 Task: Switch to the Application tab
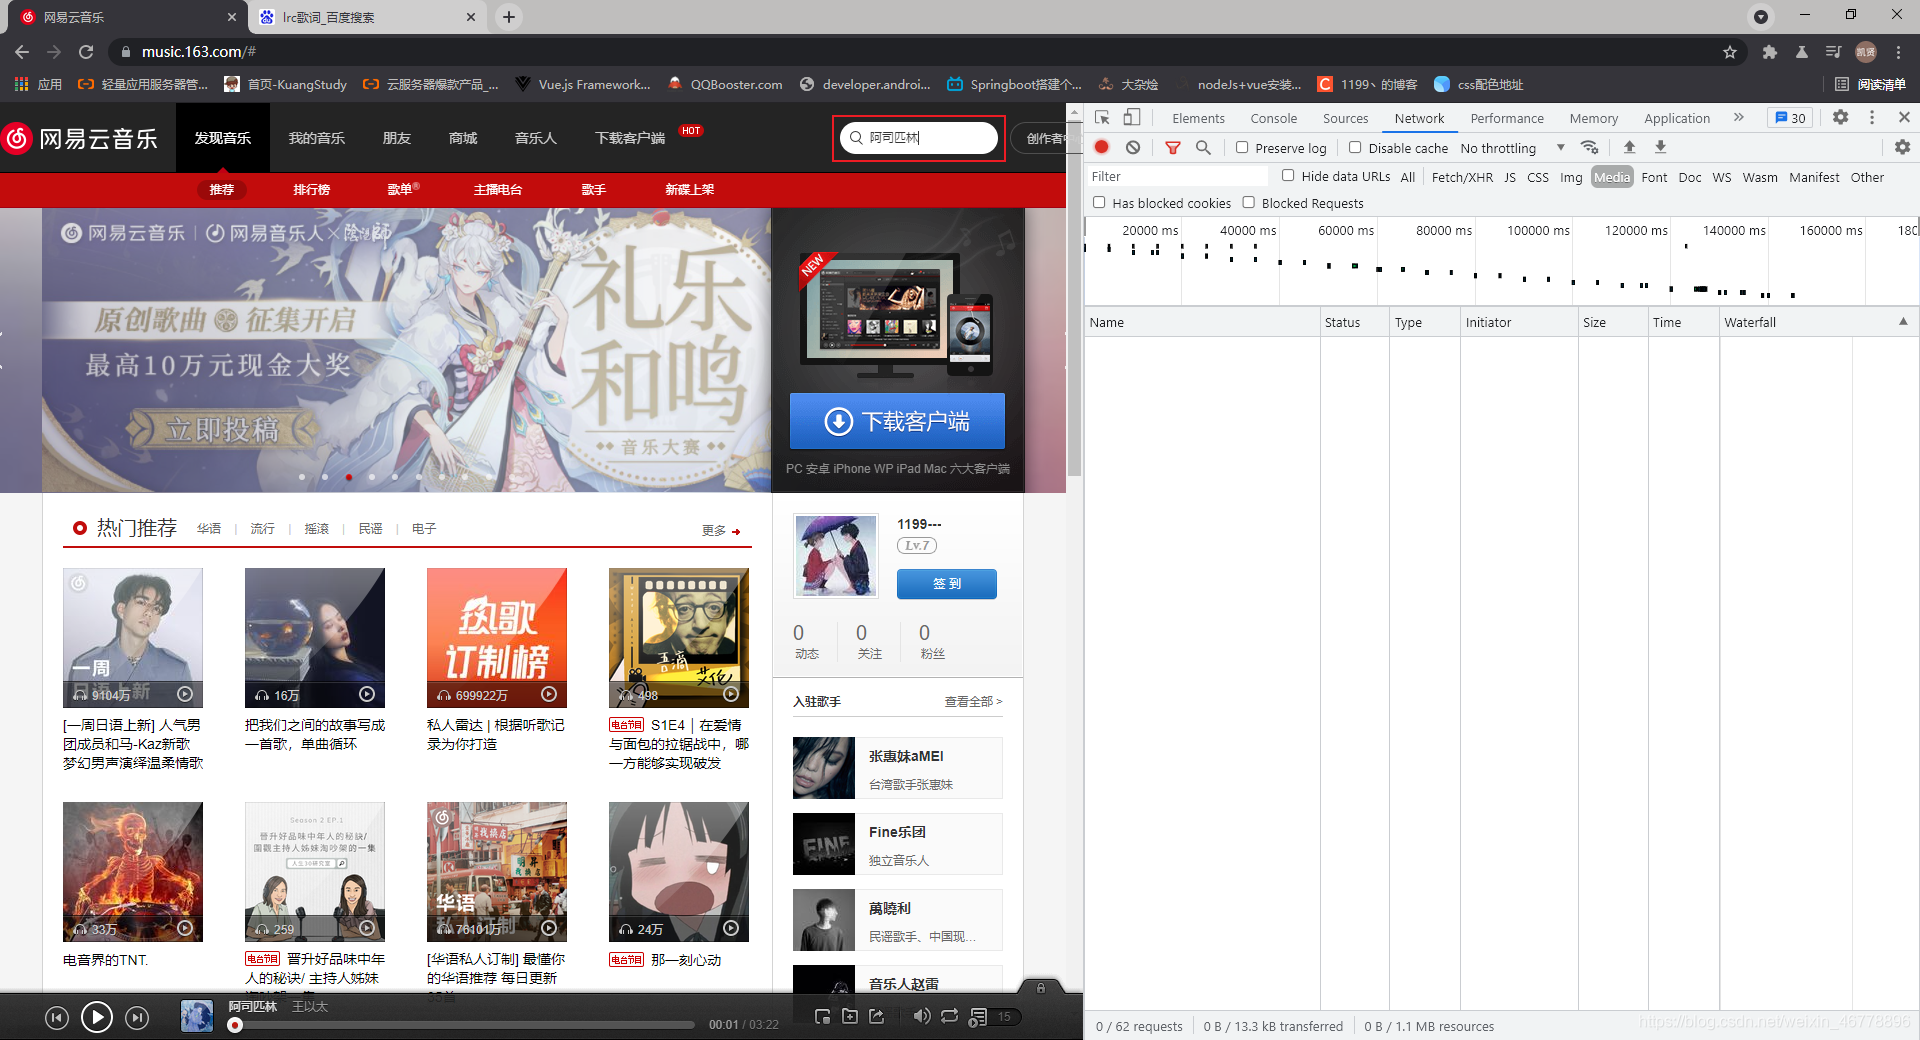(1676, 118)
